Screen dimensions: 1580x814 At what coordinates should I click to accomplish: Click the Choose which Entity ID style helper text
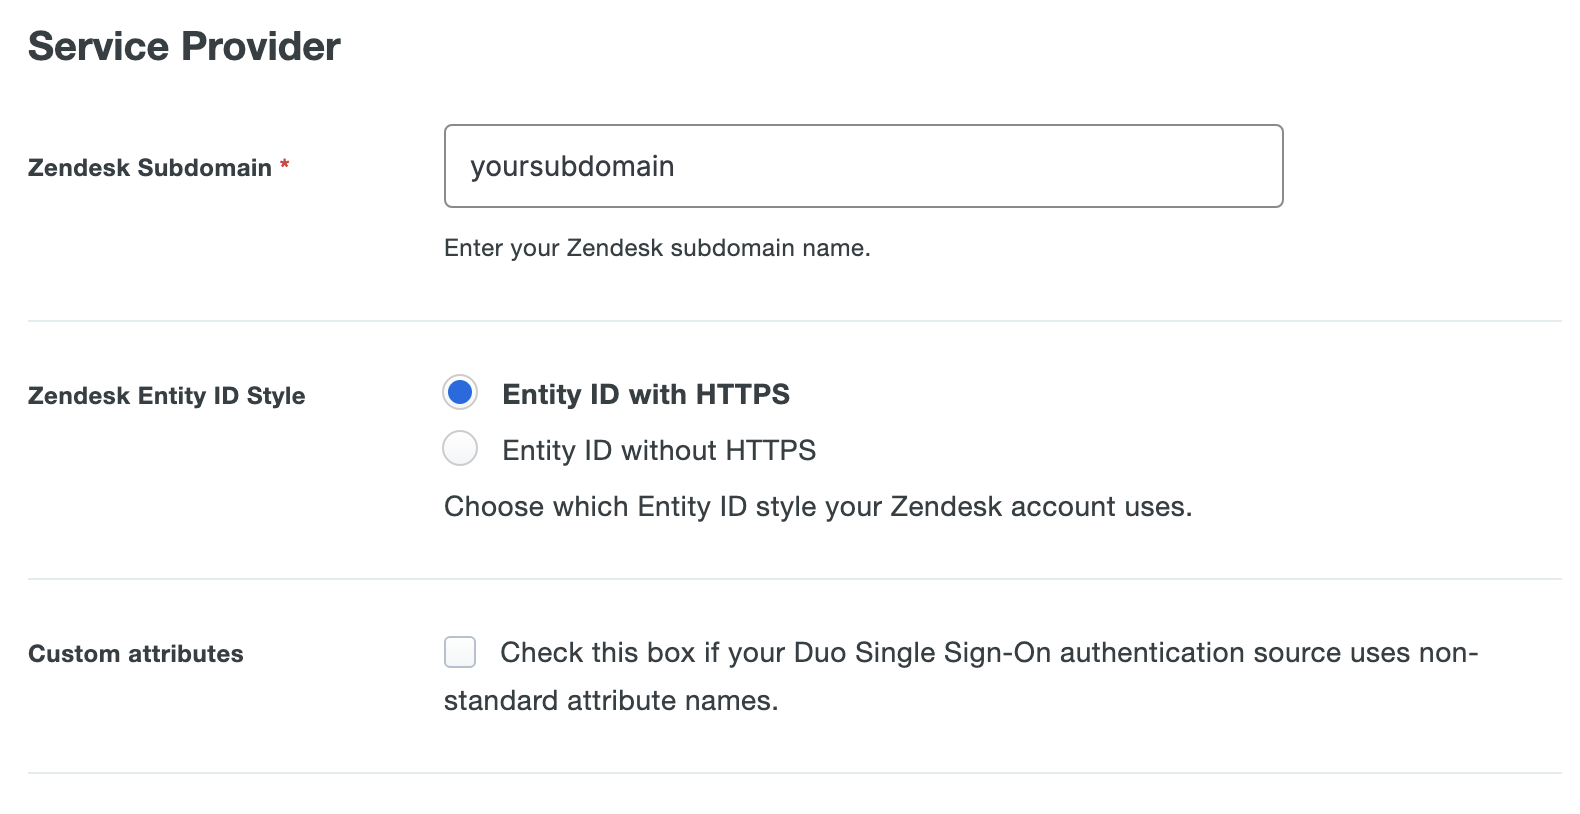coord(818,506)
